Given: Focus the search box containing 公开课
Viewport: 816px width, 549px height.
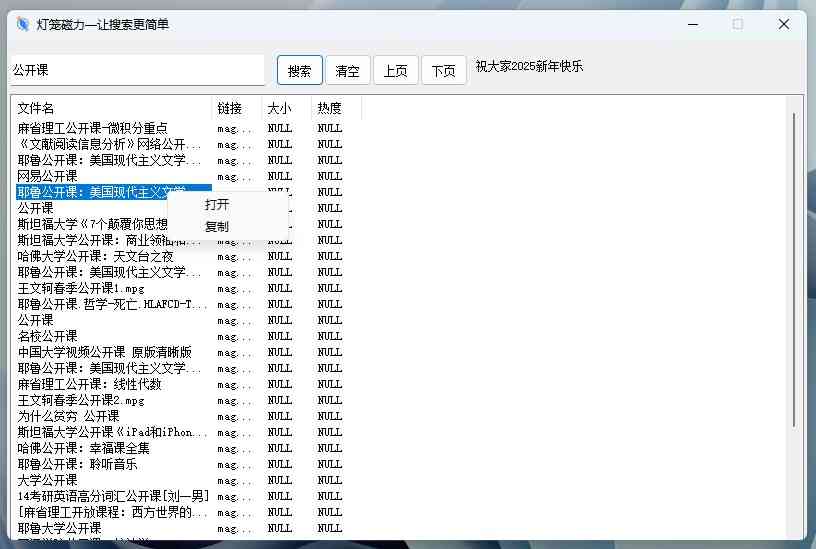Looking at the screenshot, I should point(137,70).
